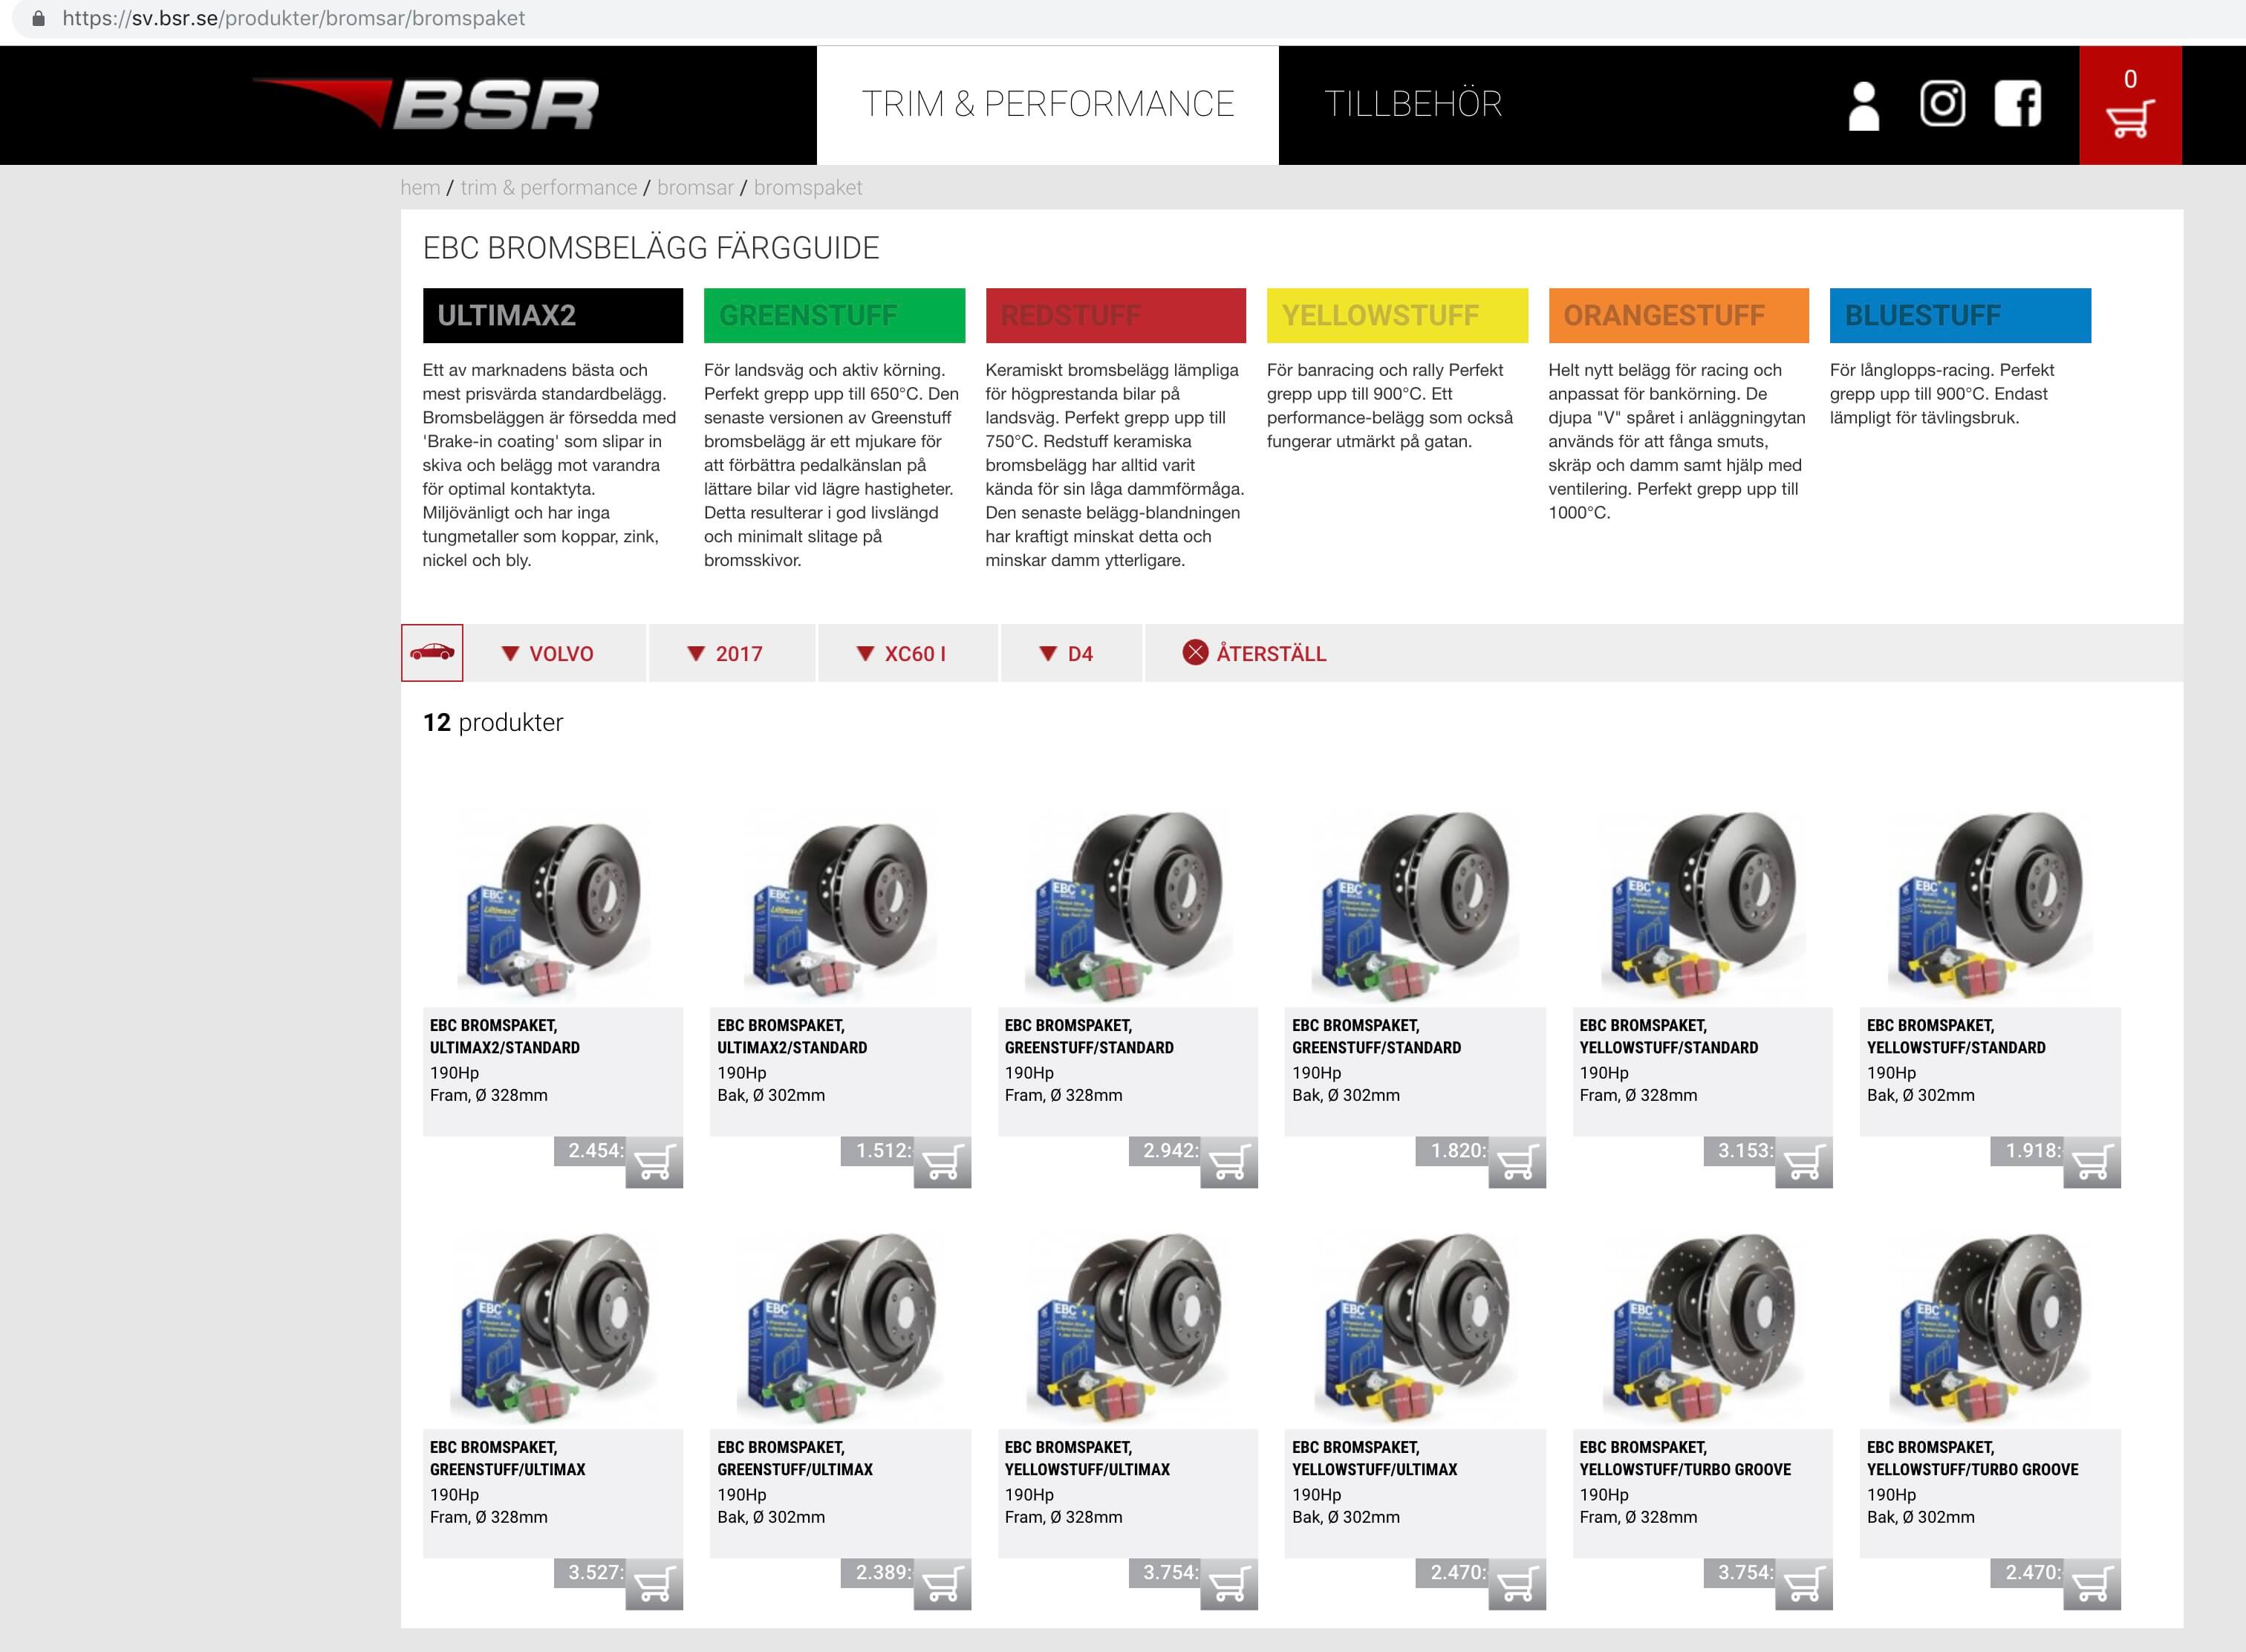Click the ORANGESTUFF orange color label
Viewport: 2246px width, 1652px height.
pos(1679,315)
